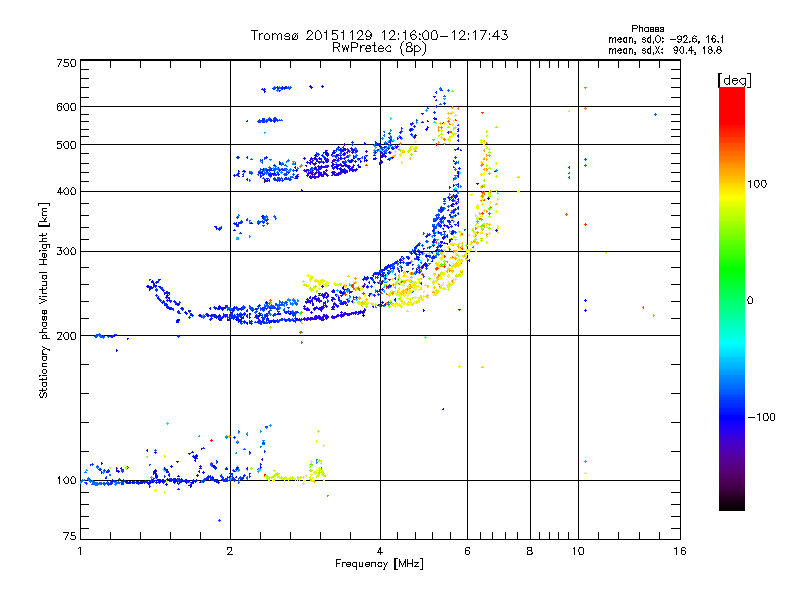Click the x-axis tick label '1'

(80, 551)
